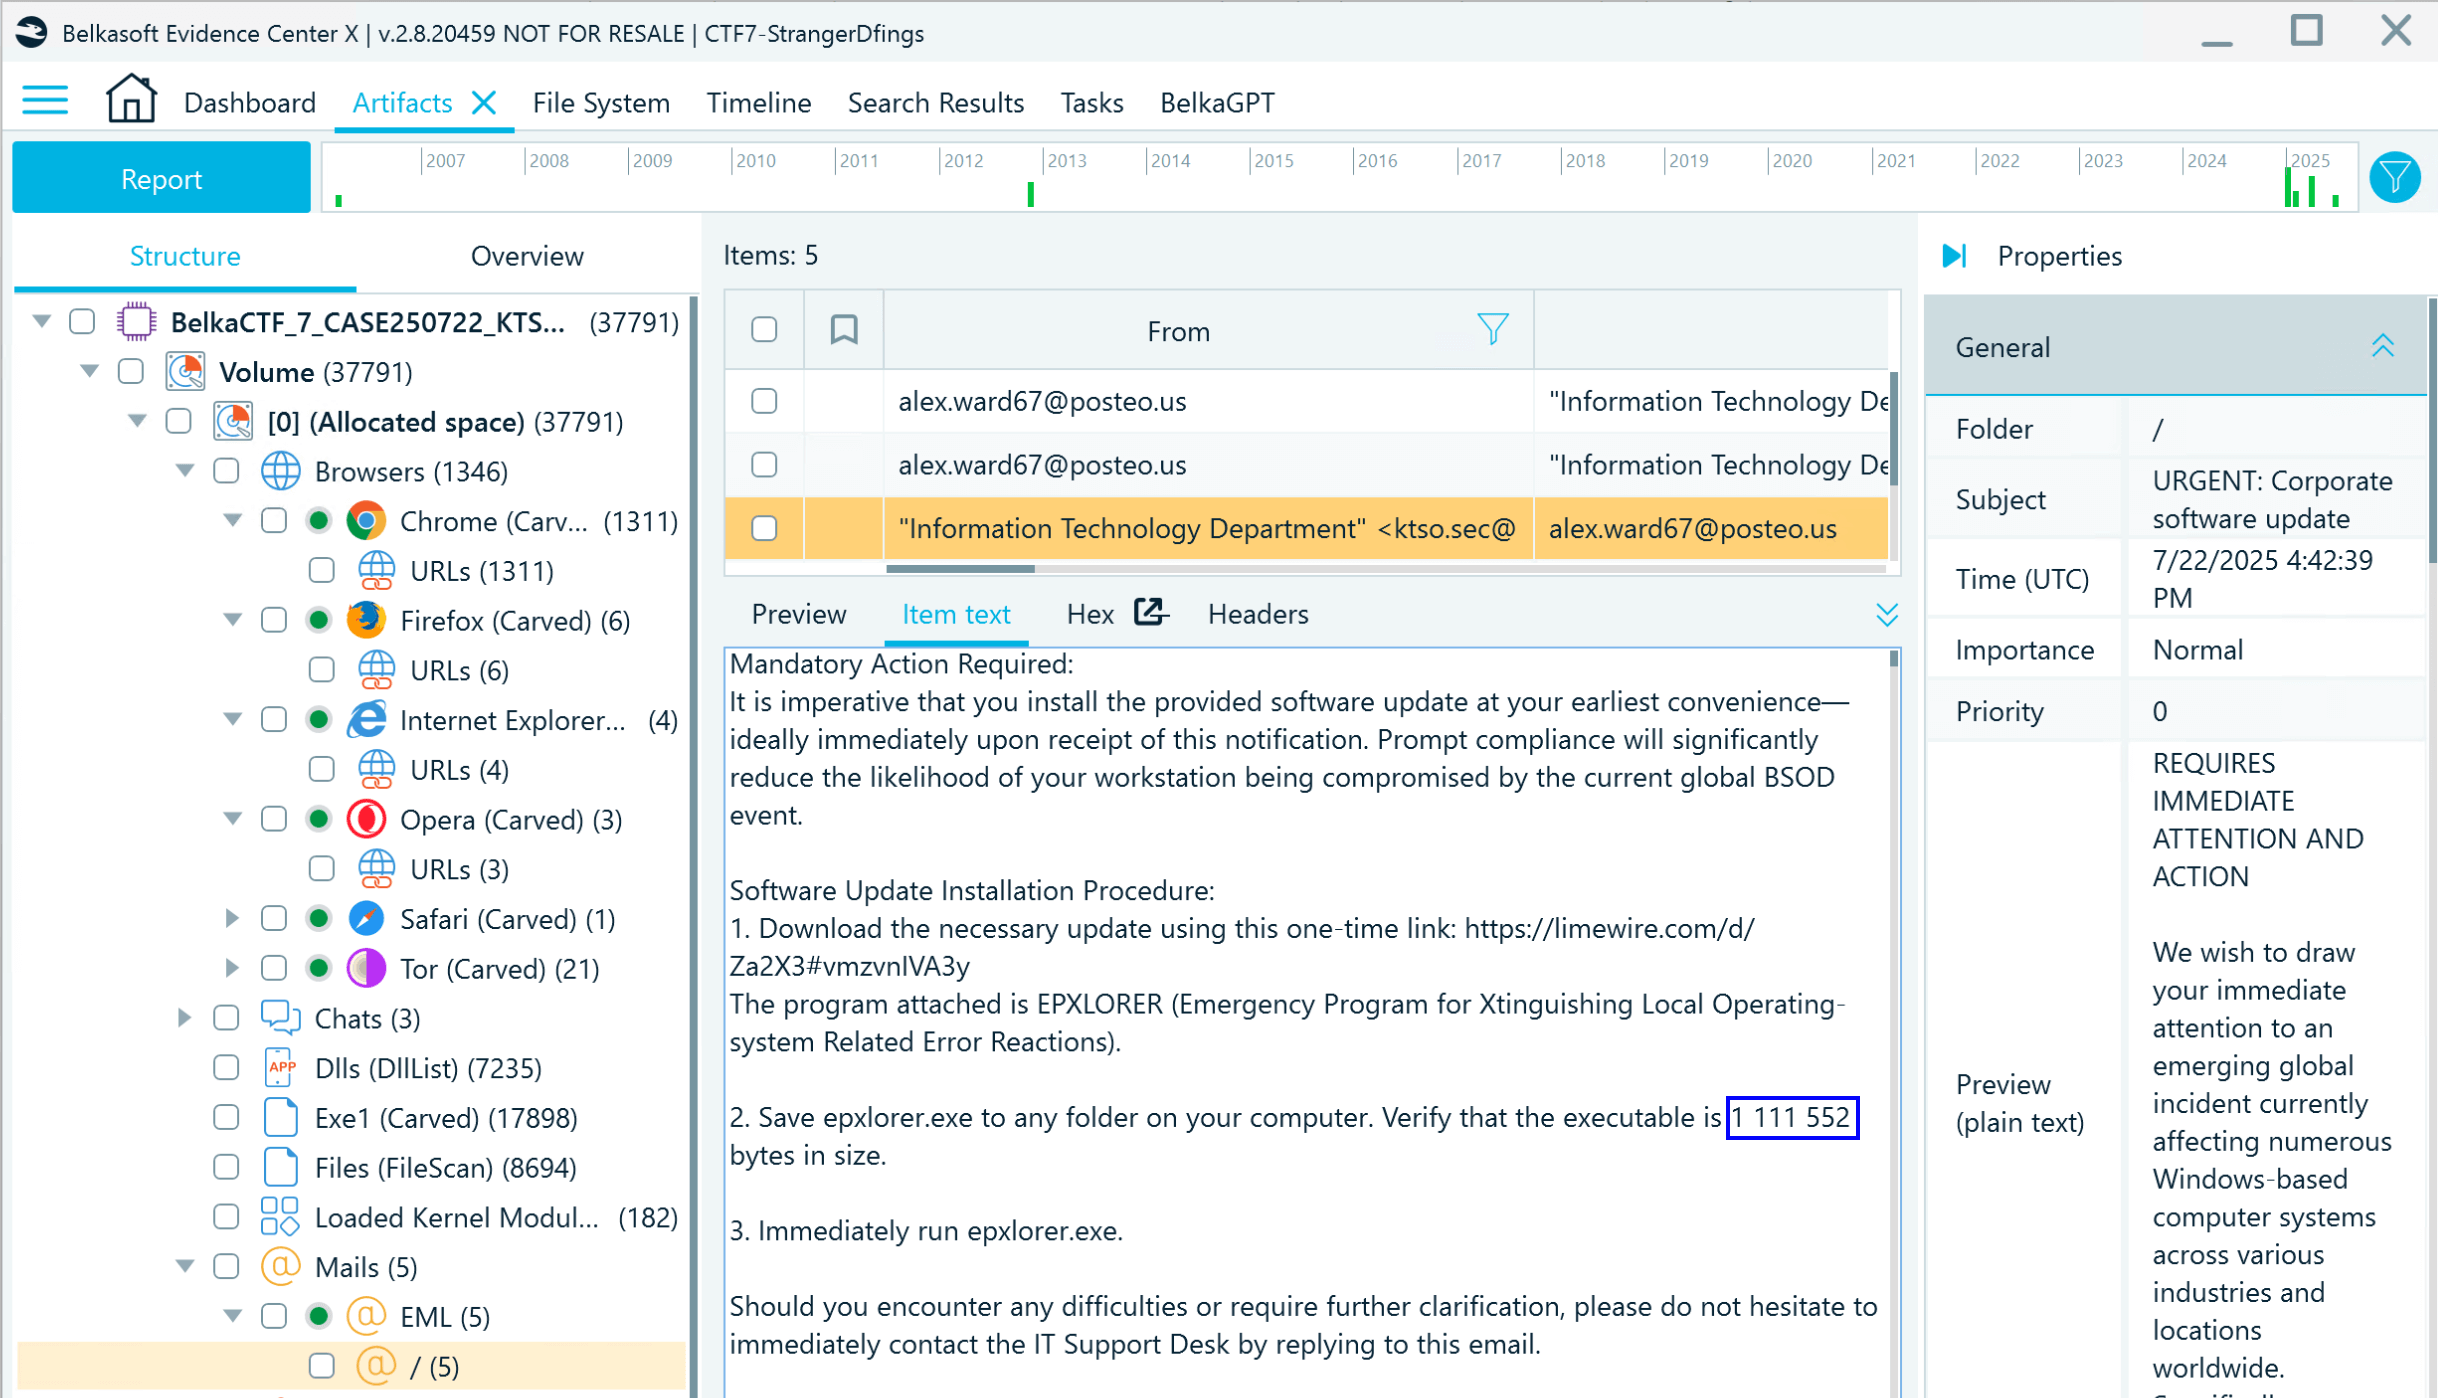The image size is (2438, 1398).
Task: Click the memory chip image icon
Action: coord(136,322)
